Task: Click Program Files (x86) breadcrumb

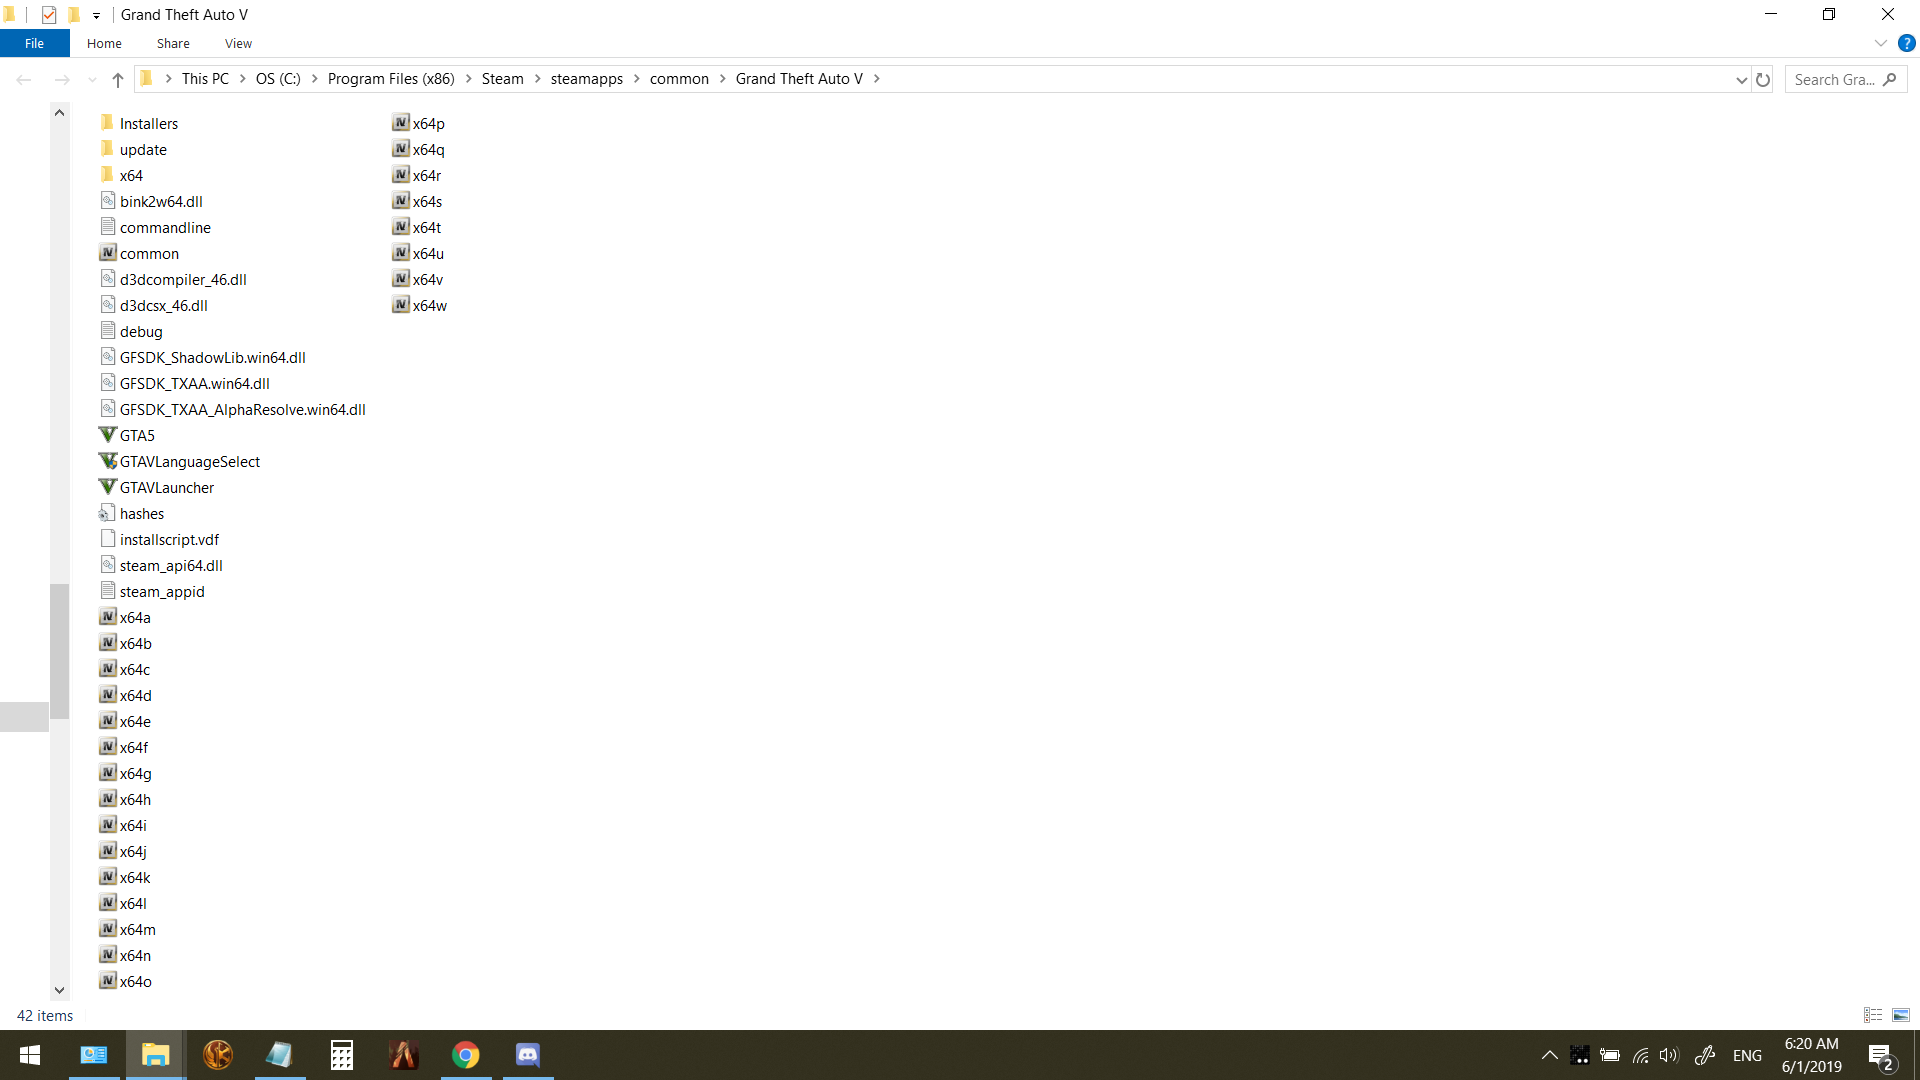Action: [x=391, y=79]
